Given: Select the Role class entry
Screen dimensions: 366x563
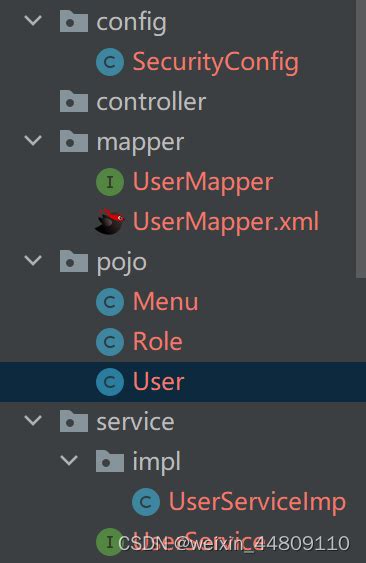Looking at the screenshot, I should (x=158, y=341).
